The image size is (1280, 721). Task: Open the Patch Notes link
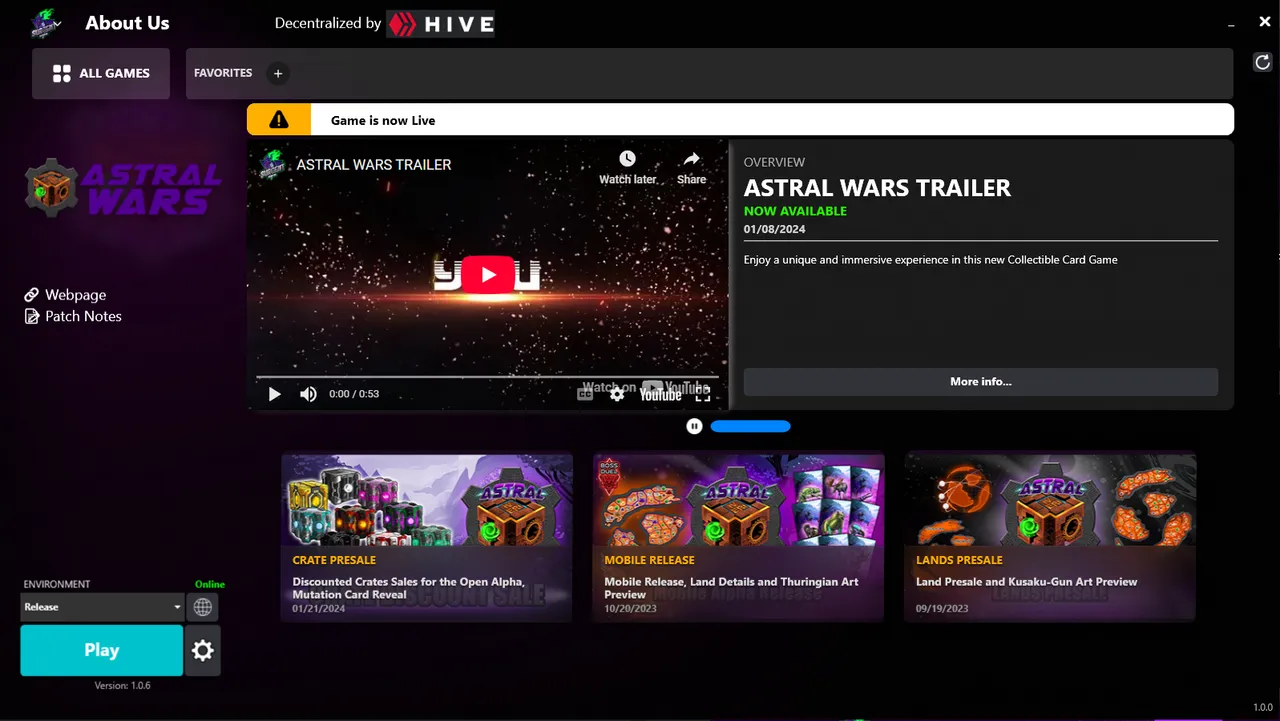73,316
